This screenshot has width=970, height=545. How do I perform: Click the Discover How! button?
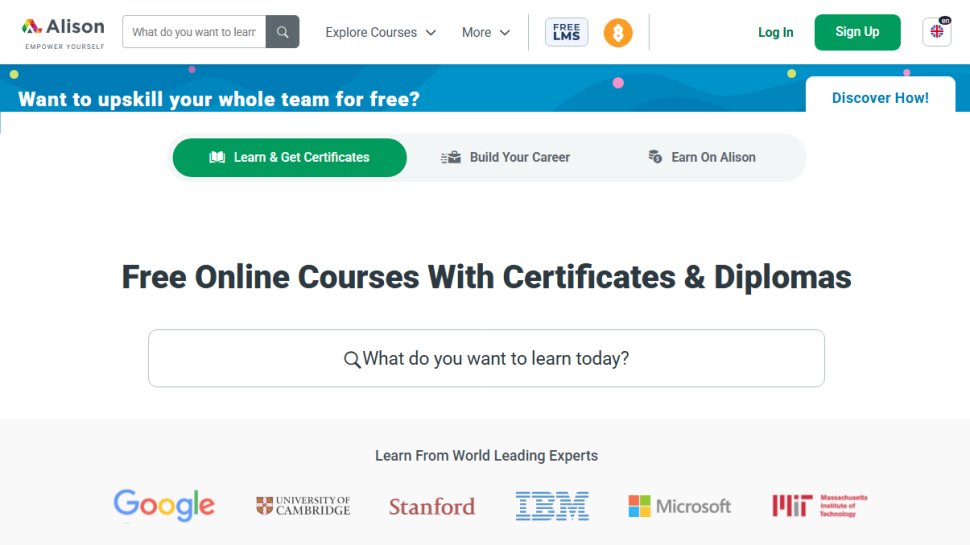tap(880, 97)
